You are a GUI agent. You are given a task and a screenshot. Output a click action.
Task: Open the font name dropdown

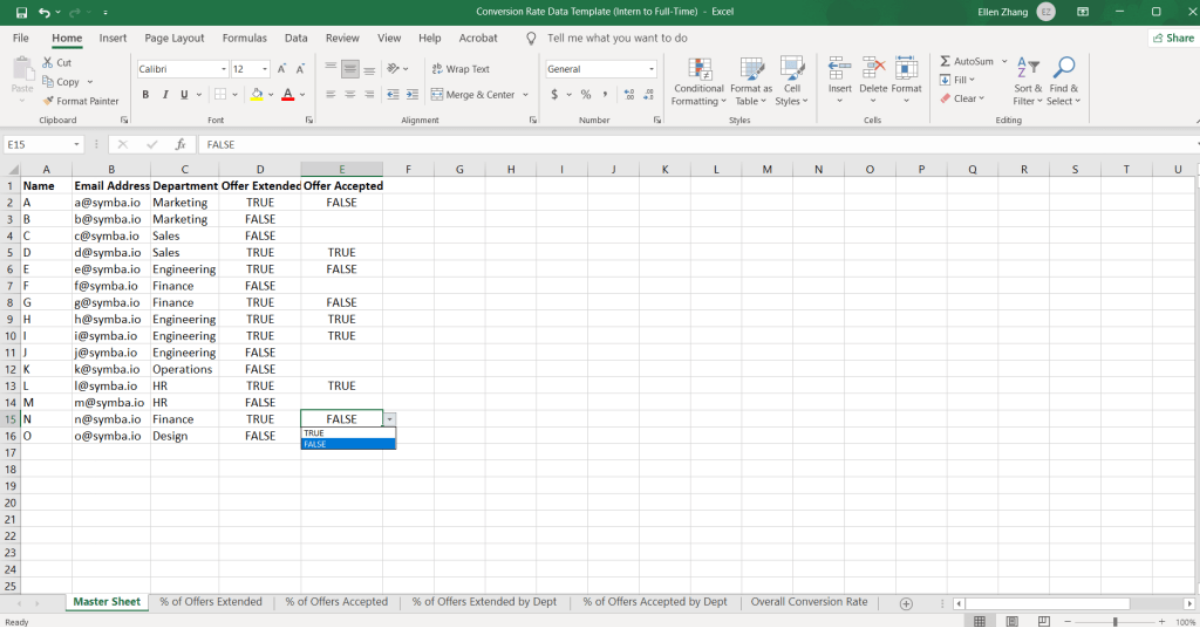[x=224, y=69]
